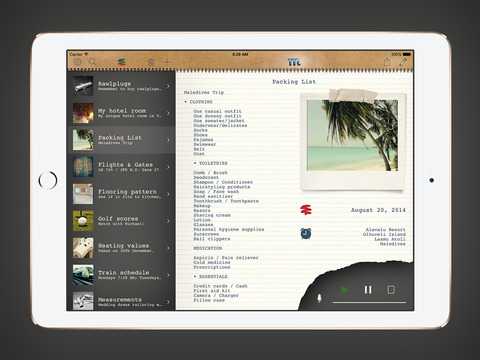Open the Golf scores note
The width and height of the screenshot is (480, 360).
pyautogui.click(x=121, y=221)
